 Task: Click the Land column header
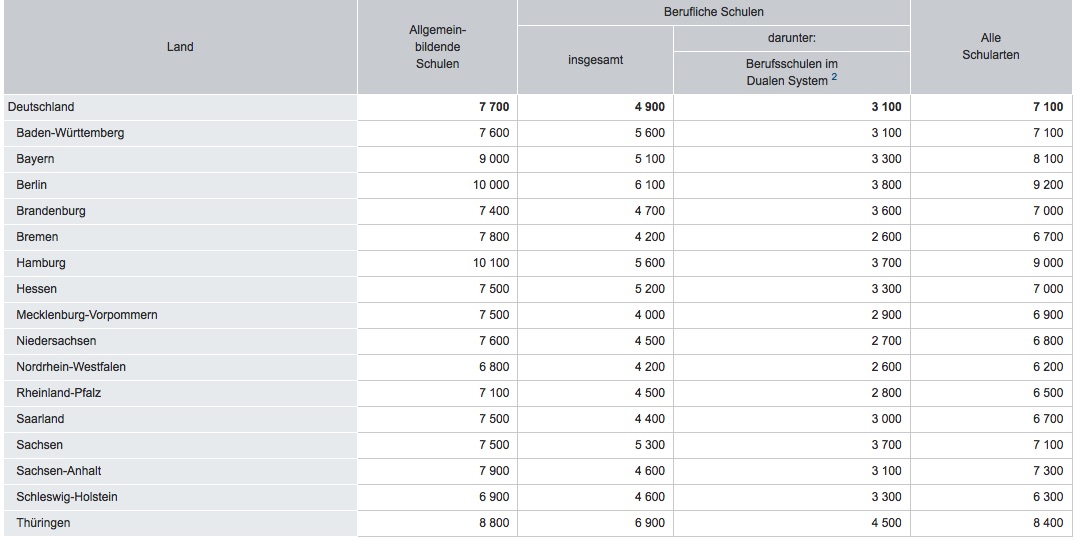coord(180,47)
